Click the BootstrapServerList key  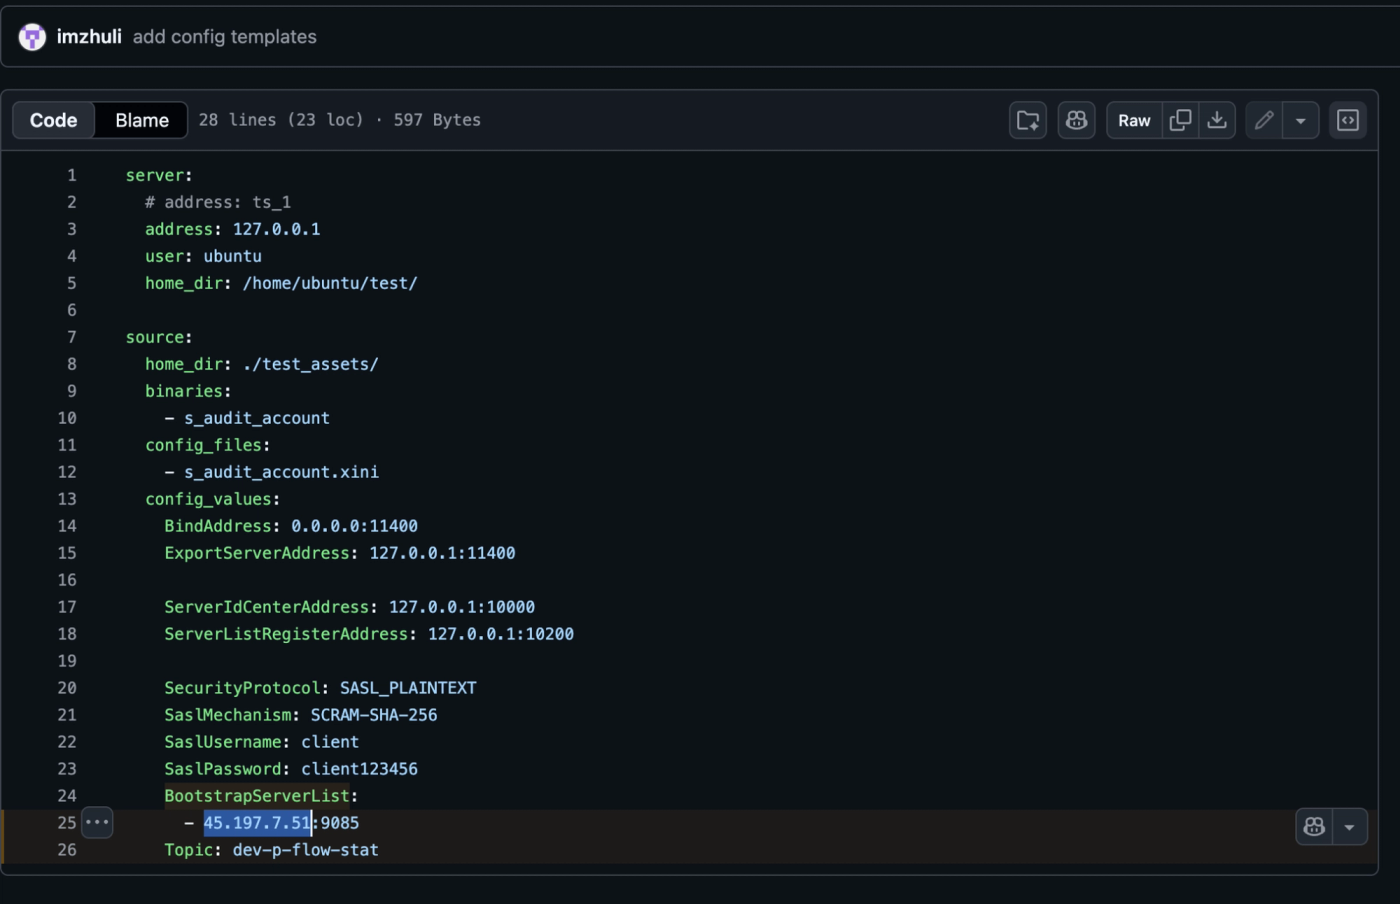[x=257, y=796]
